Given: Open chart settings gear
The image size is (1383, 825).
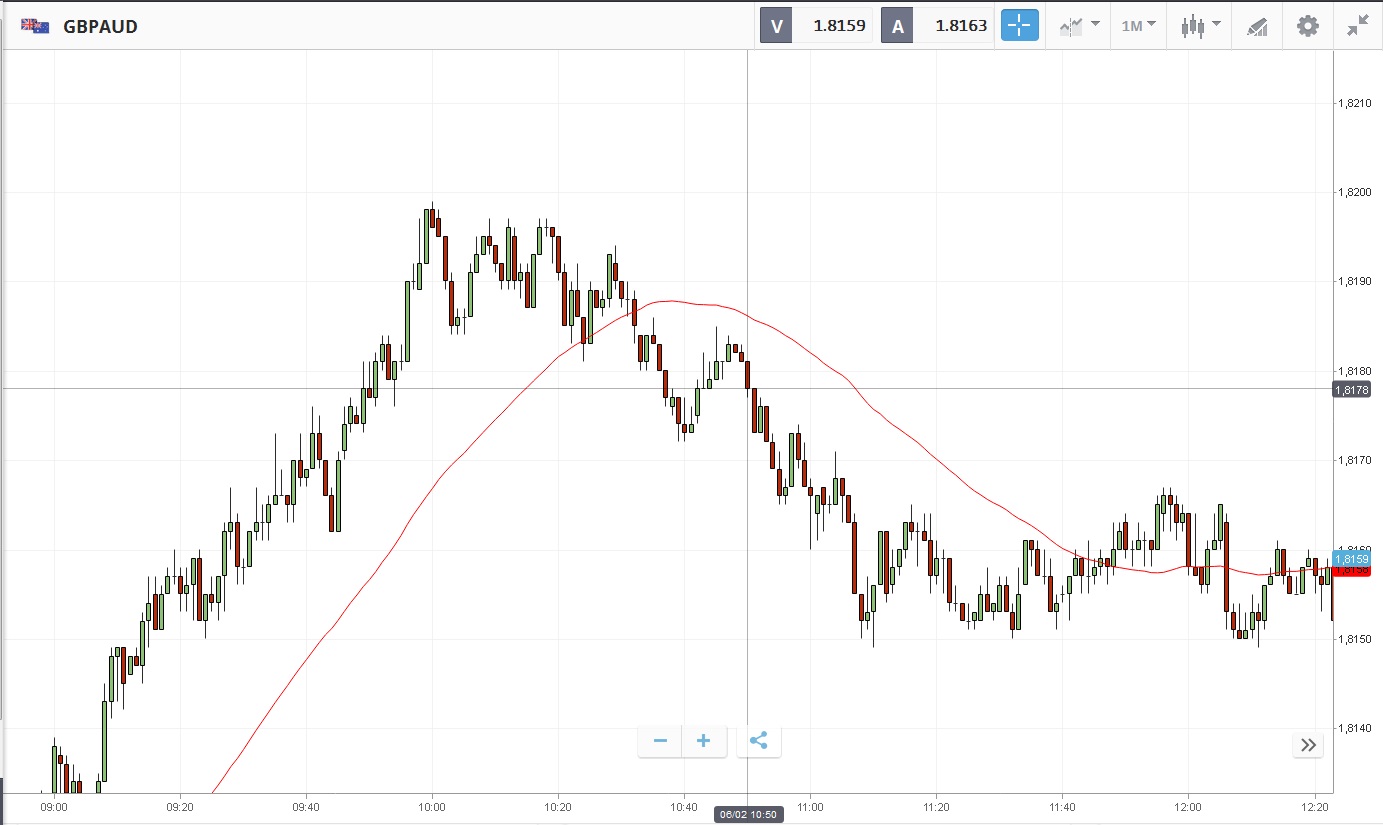Looking at the screenshot, I should tap(1308, 26).
